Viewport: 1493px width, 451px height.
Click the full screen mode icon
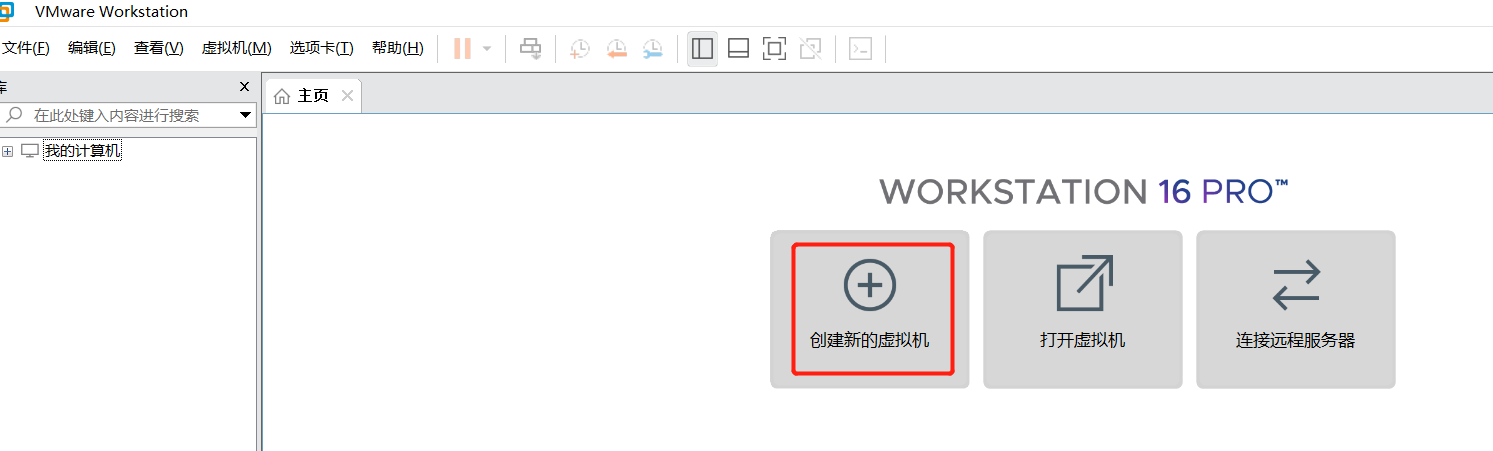(774, 48)
